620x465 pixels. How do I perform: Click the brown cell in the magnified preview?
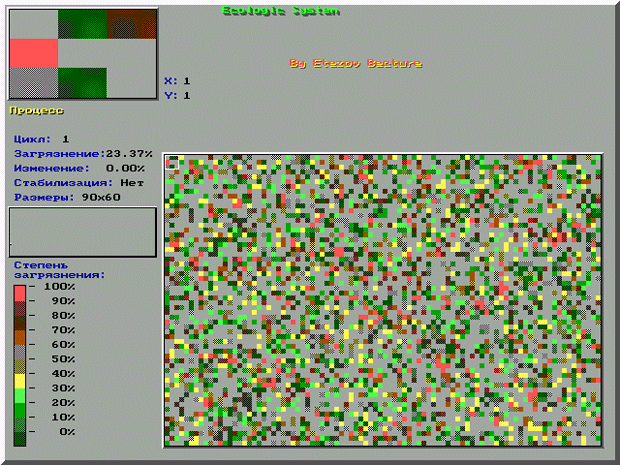(x=131, y=24)
